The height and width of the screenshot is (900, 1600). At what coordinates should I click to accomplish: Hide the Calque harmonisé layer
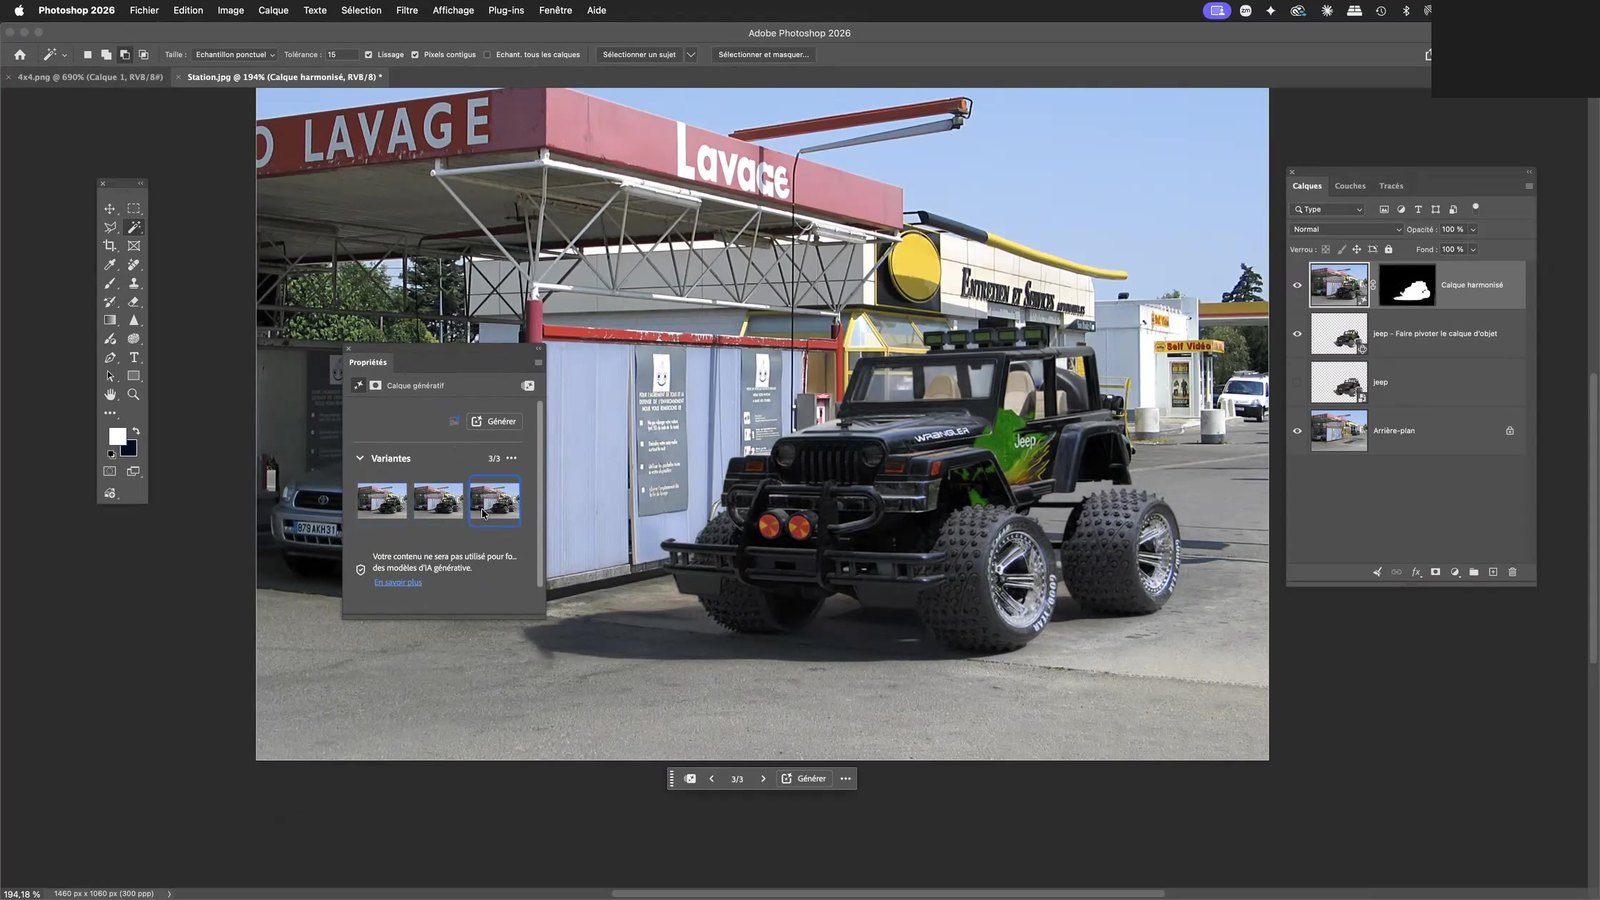point(1298,285)
